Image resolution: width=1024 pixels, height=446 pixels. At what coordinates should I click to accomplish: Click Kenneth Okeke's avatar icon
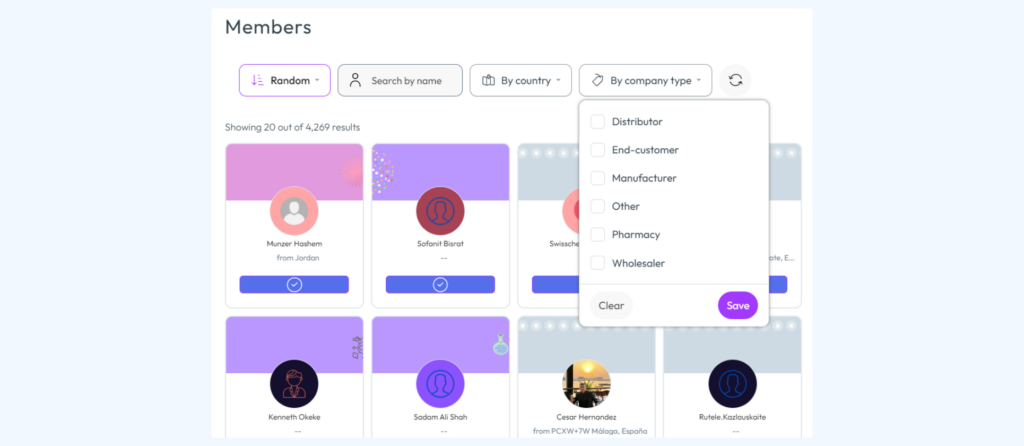coord(294,383)
